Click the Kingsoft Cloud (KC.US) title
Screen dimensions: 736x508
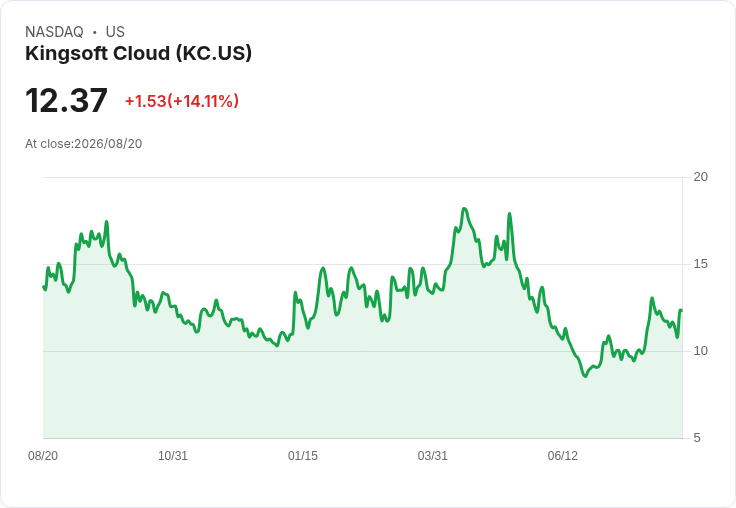[x=138, y=54]
